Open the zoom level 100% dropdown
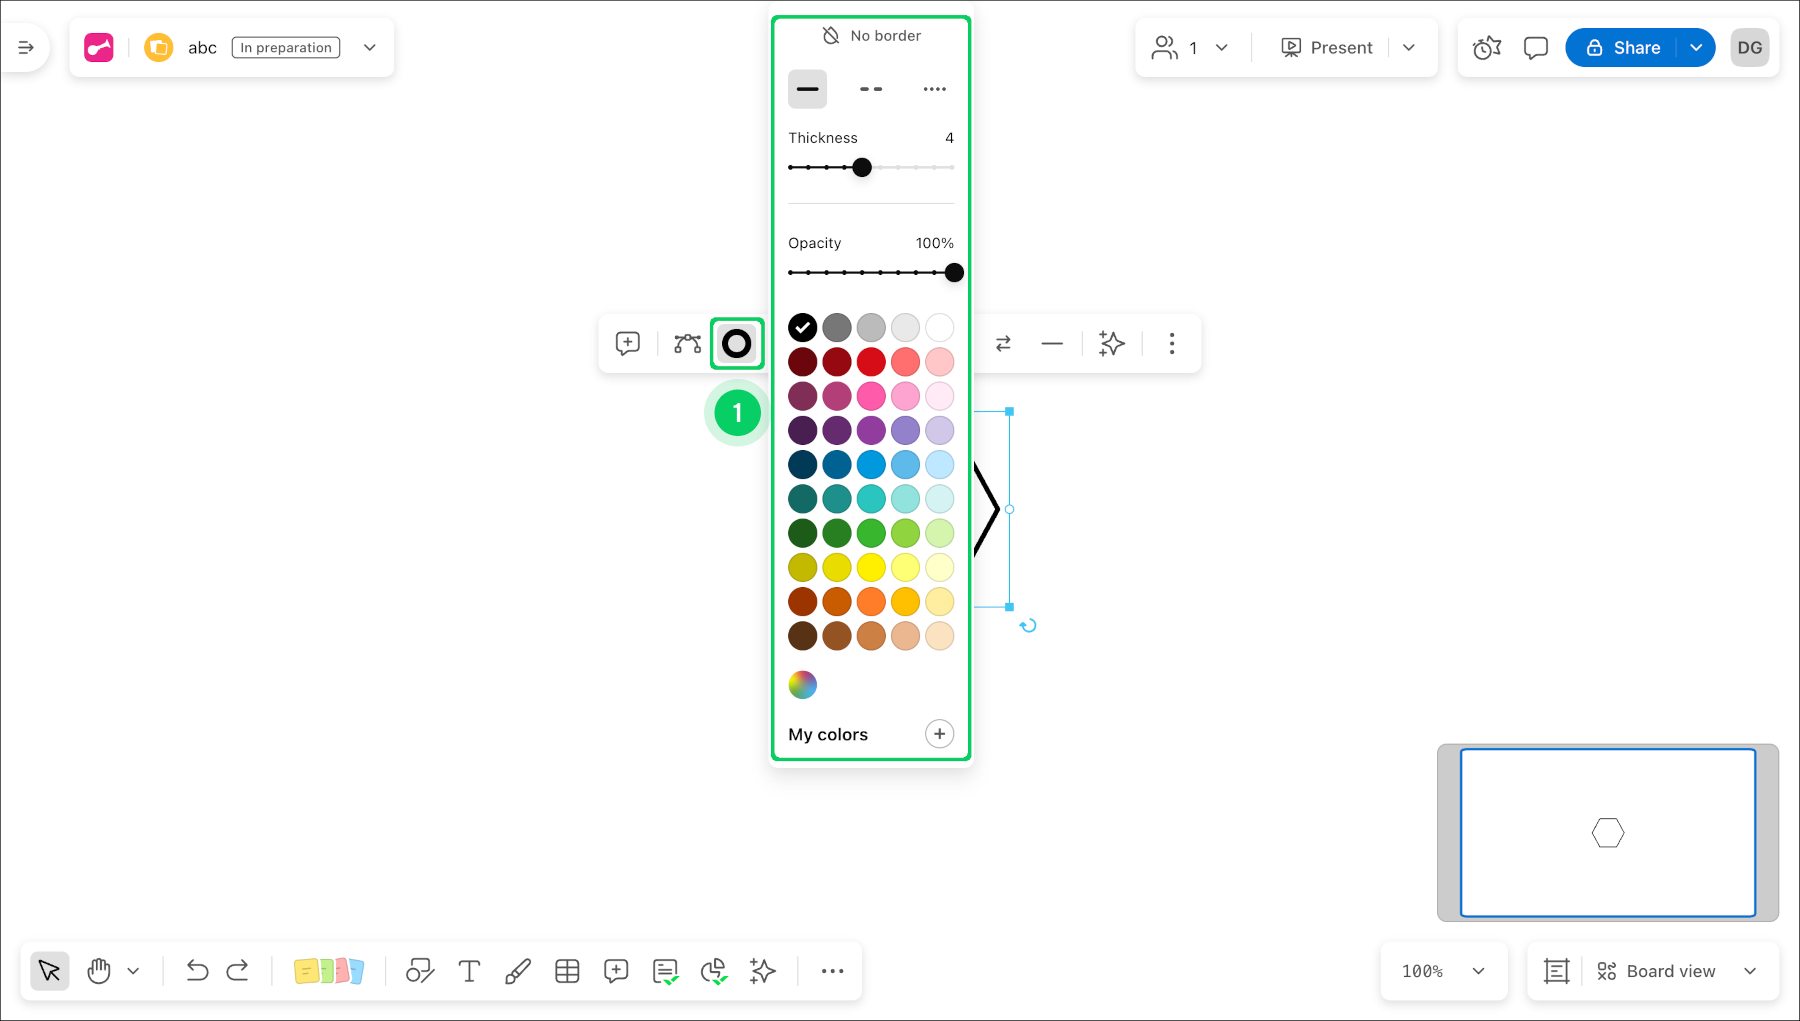 click(x=1443, y=971)
